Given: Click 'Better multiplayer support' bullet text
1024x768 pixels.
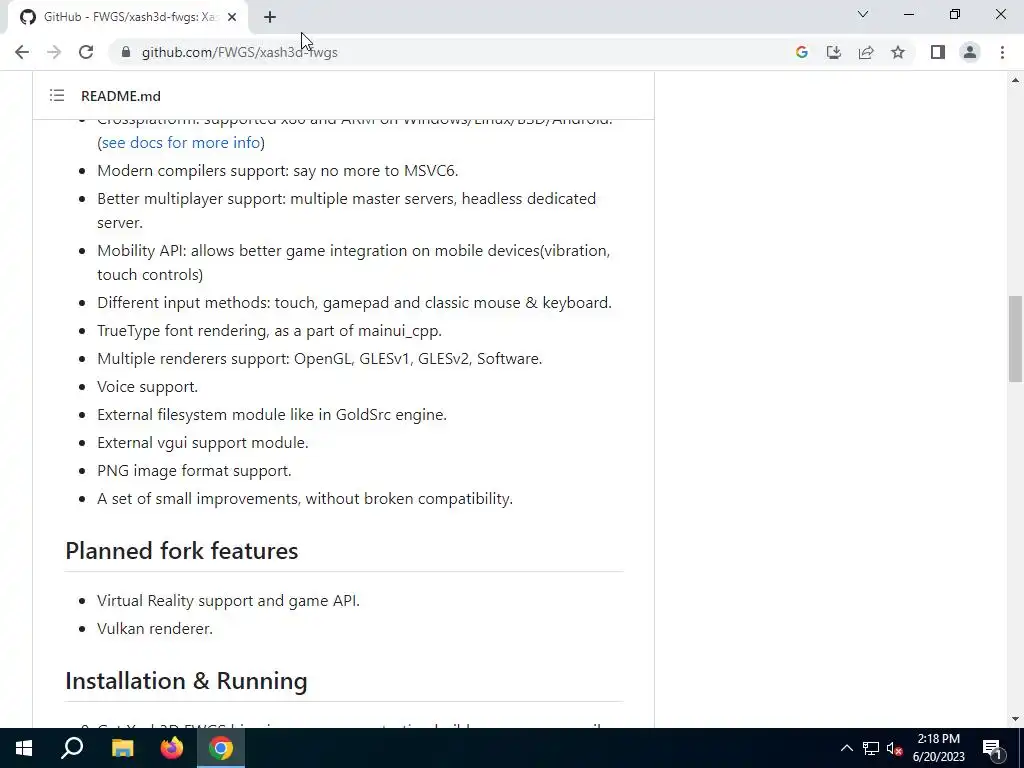Looking at the screenshot, I should (346, 210).
